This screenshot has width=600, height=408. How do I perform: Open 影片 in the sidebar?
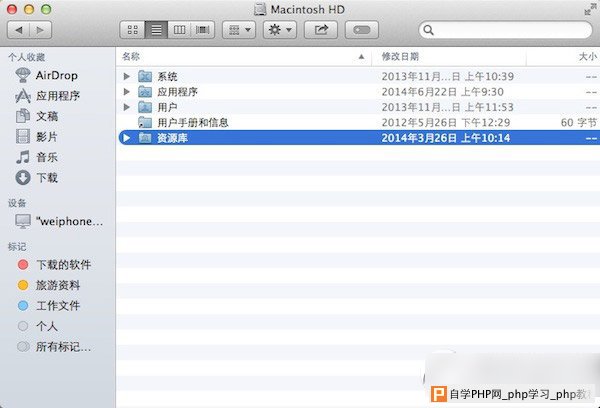tap(37, 137)
